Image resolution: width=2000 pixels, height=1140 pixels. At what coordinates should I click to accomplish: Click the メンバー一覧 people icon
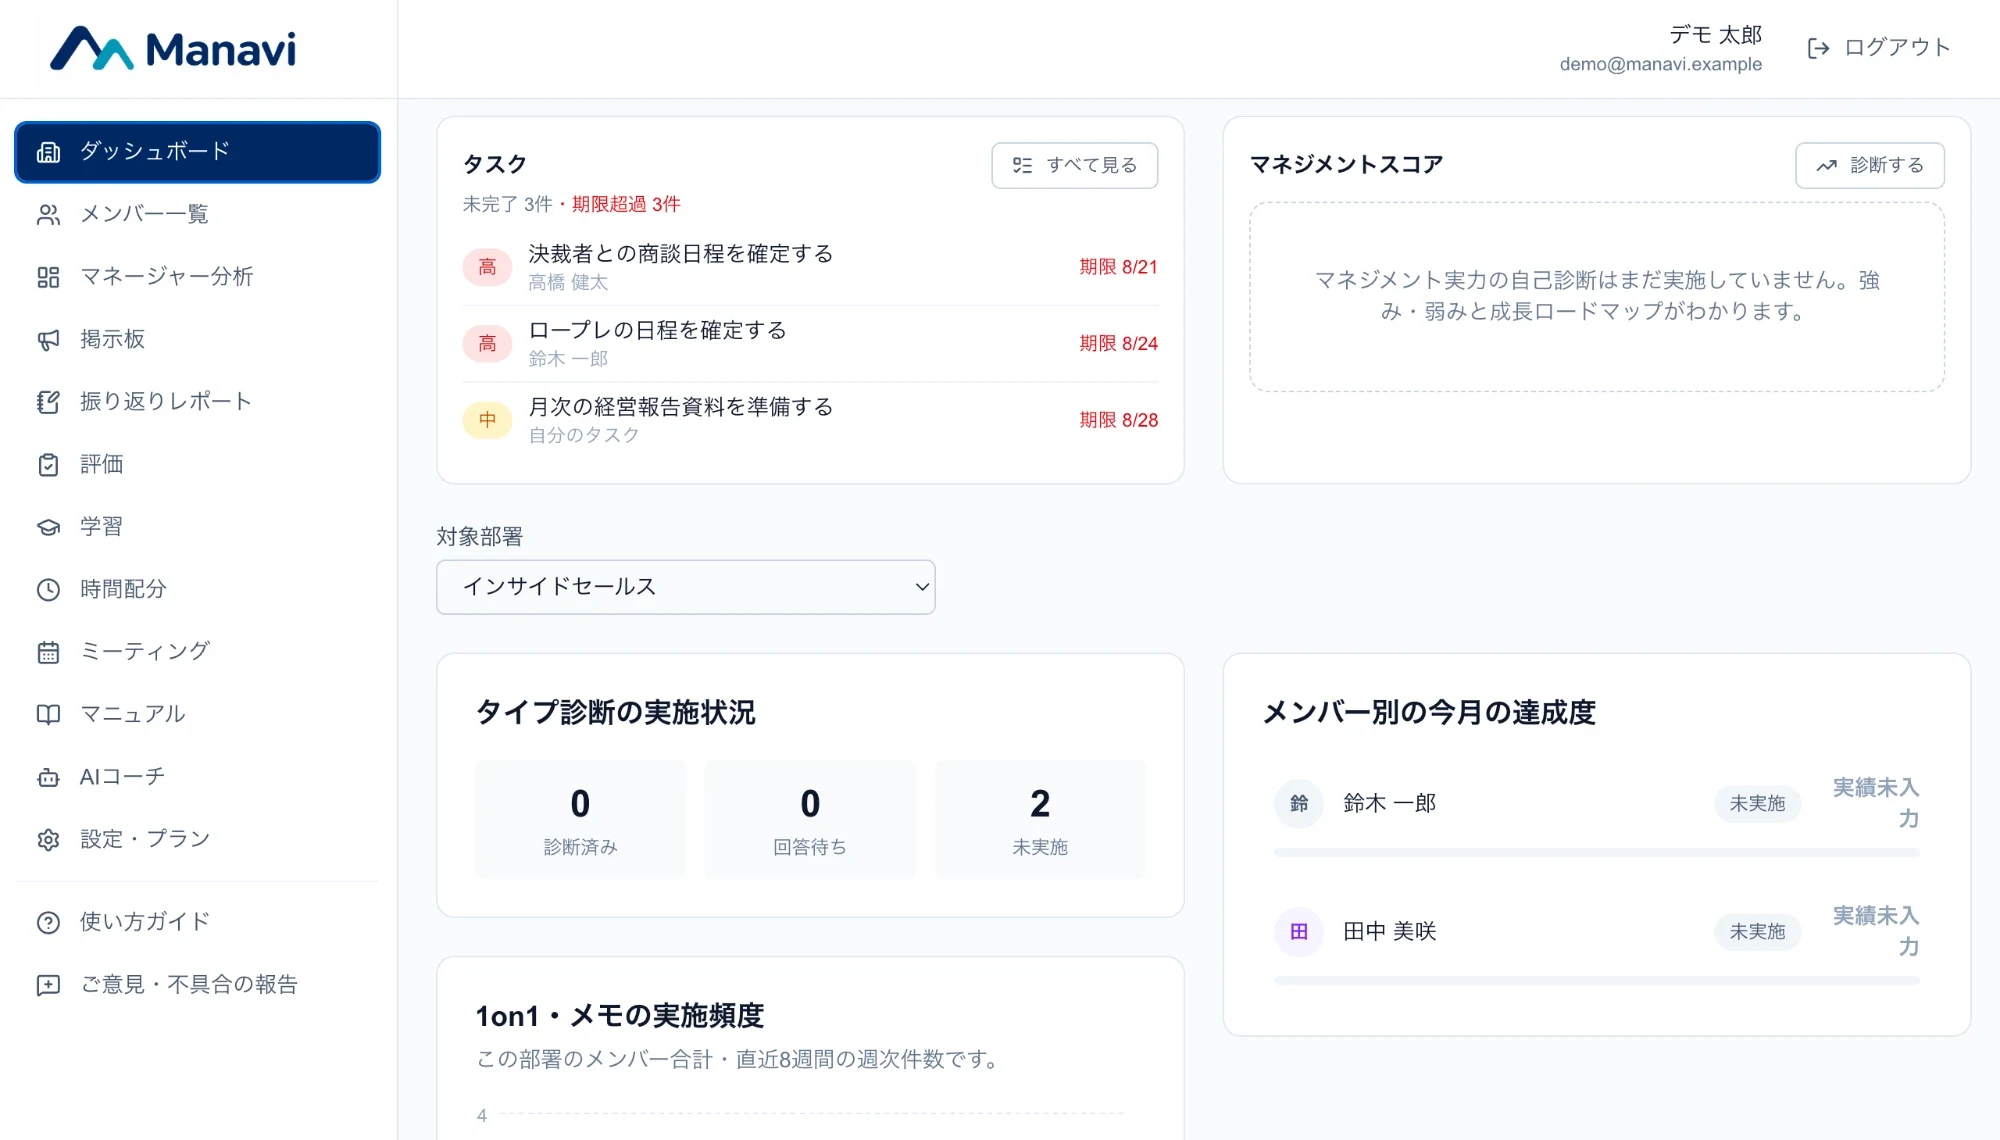[x=48, y=215]
